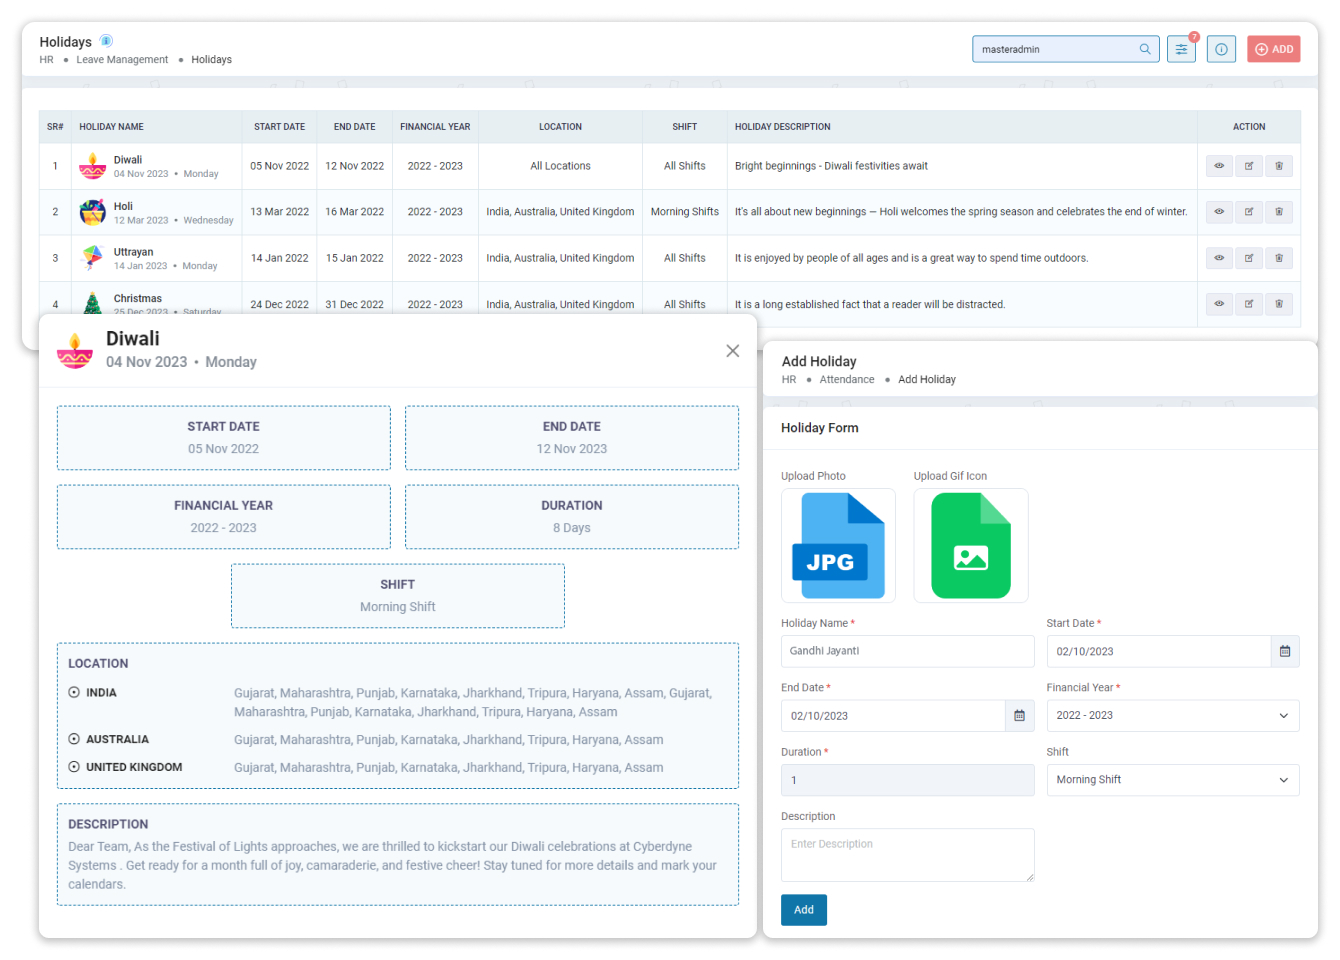
Task: Click the info icon in header
Action: (1221, 49)
